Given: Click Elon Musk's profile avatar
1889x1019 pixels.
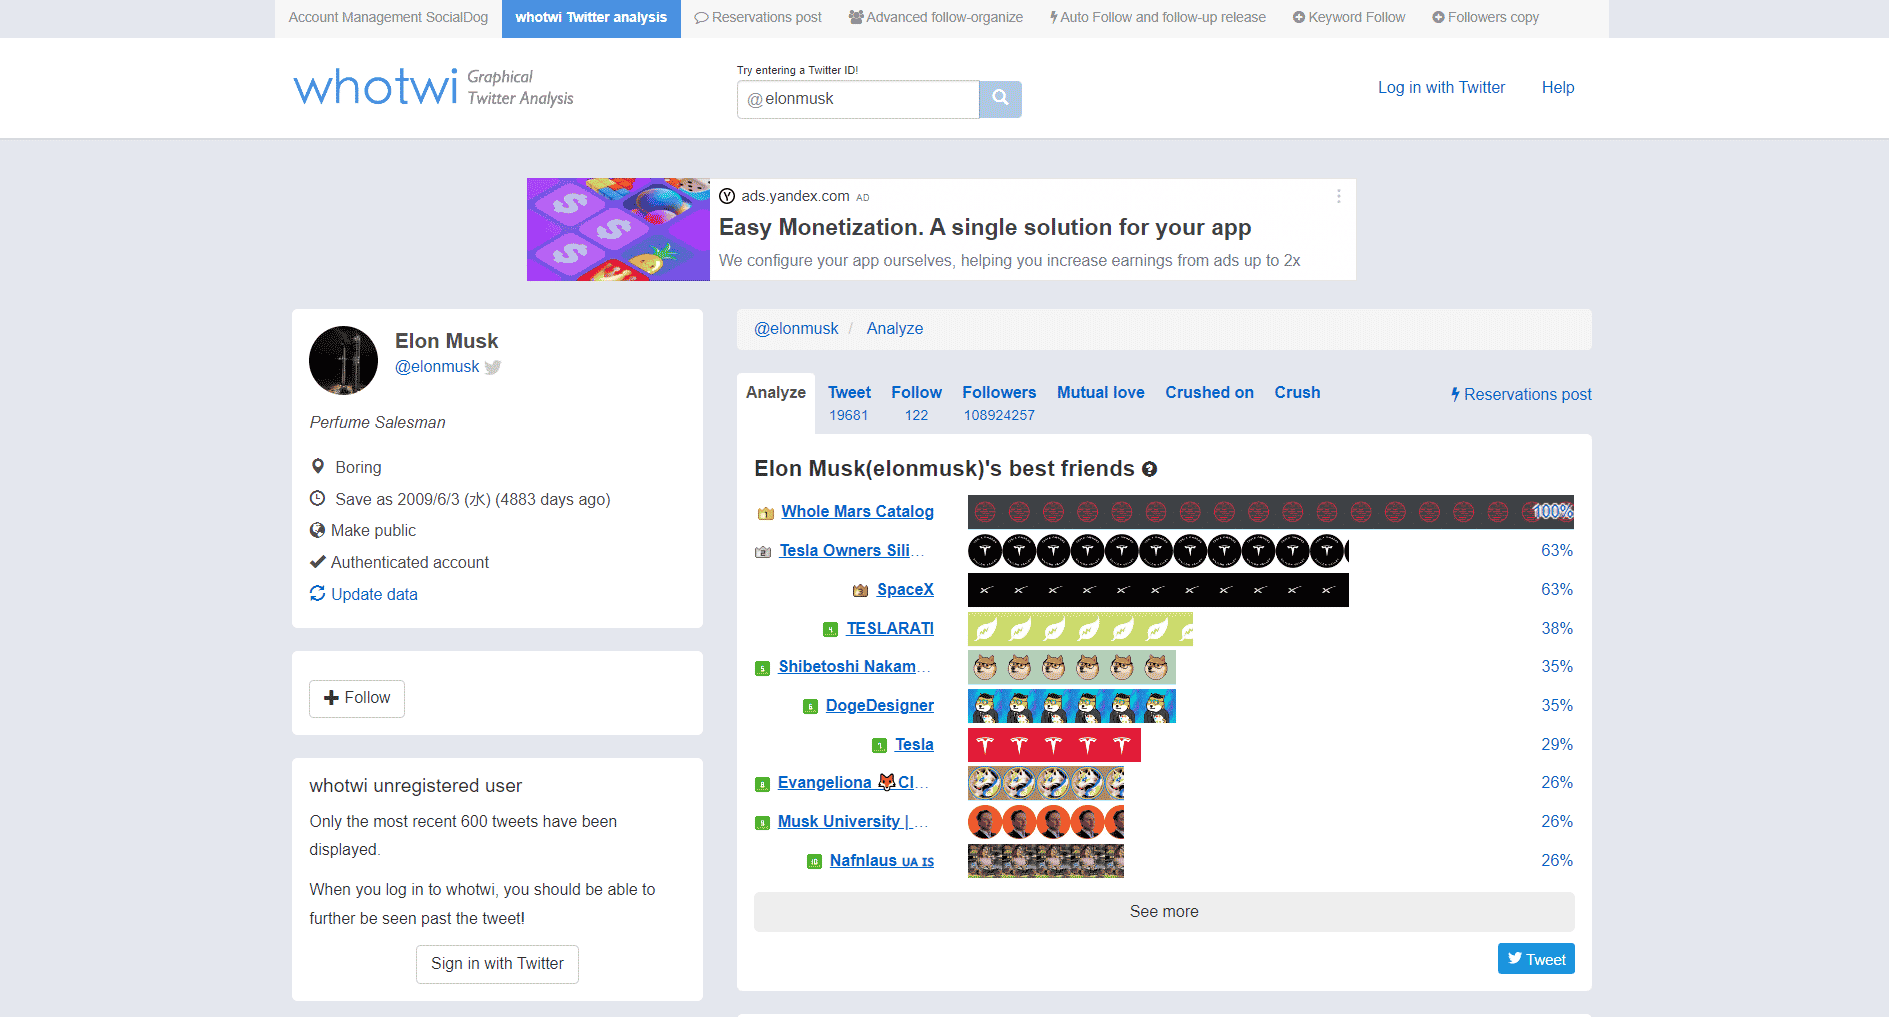Looking at the screenshot, I should [x=343, y=360].
